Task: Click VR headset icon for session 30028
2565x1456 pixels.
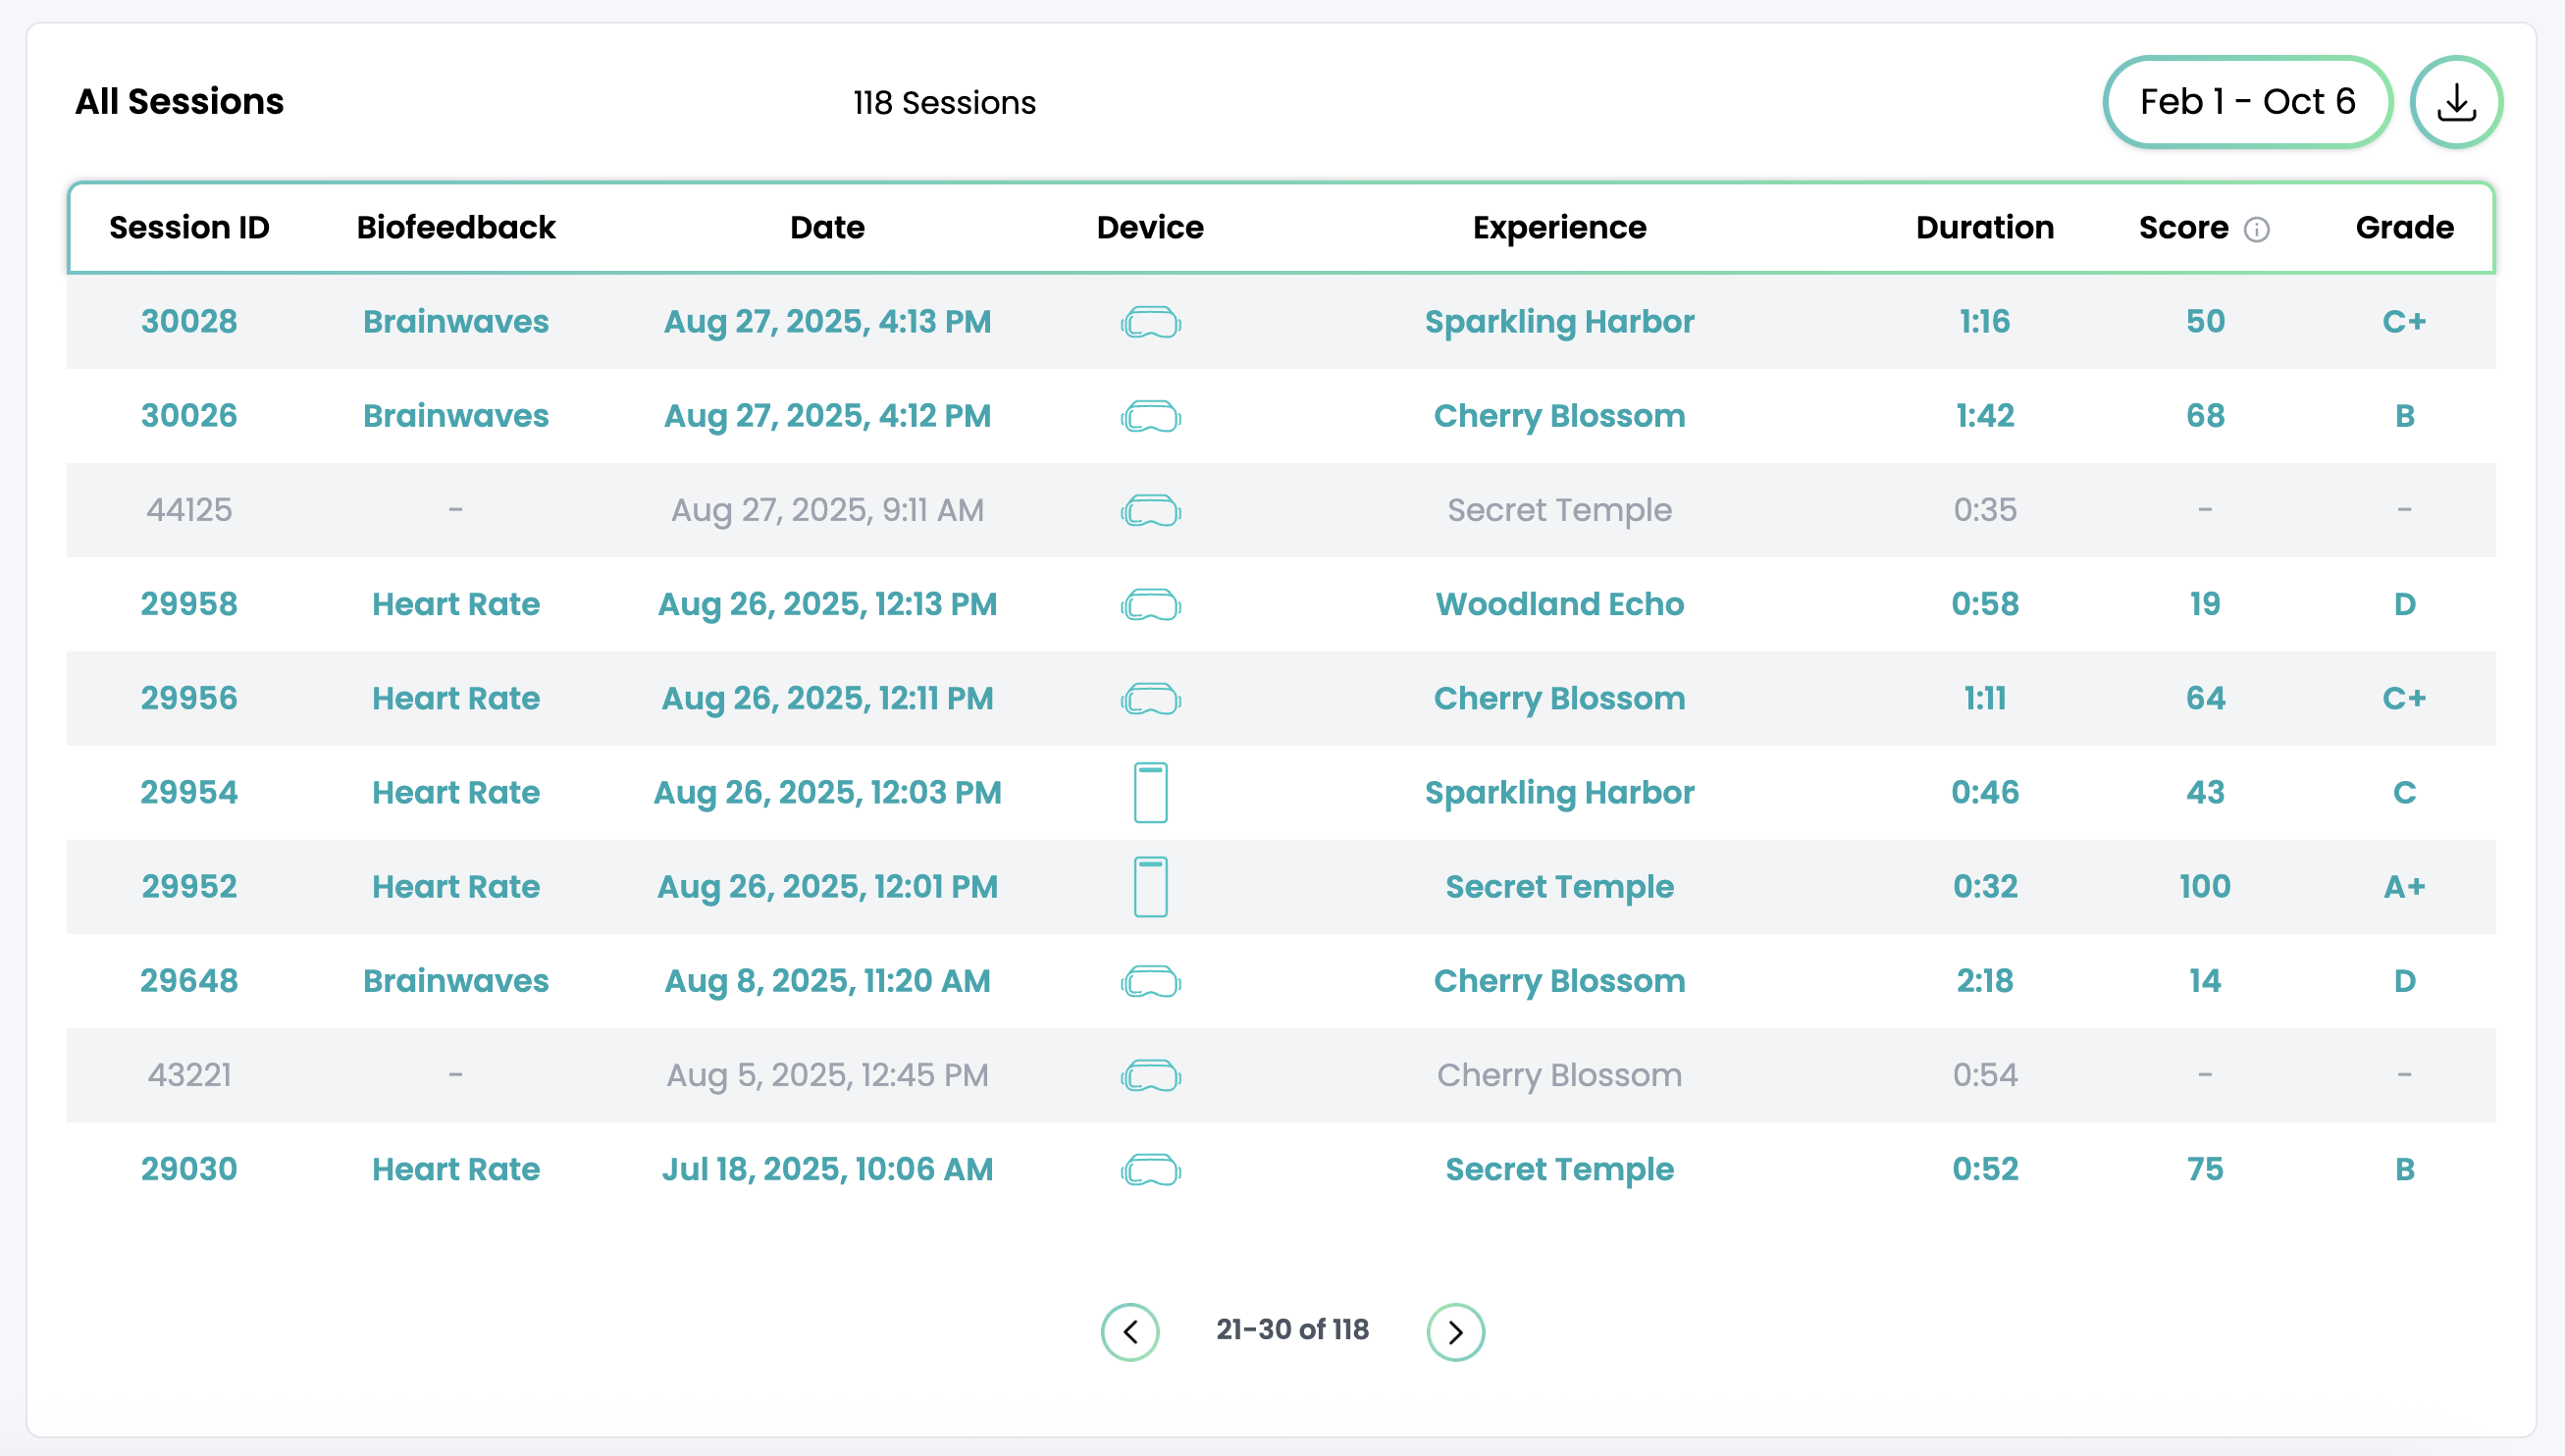Action: tap(1150, 323)
